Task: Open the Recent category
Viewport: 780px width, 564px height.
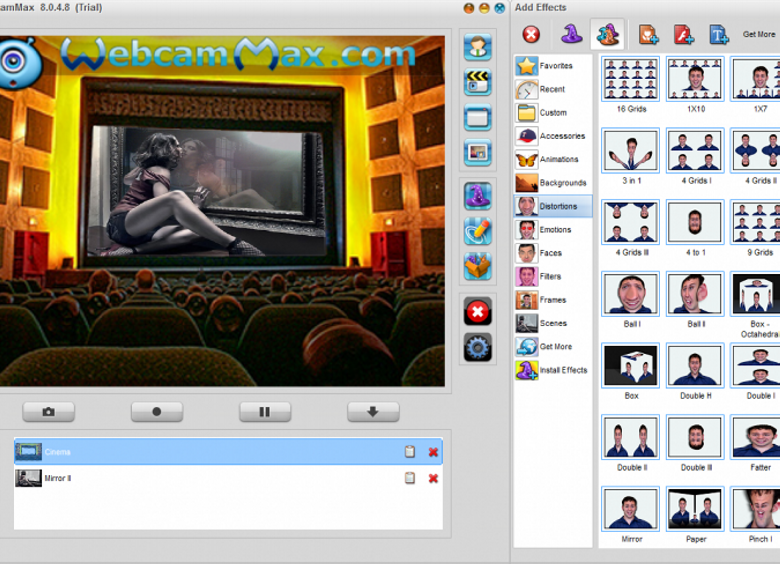Action: pos(553,89)
